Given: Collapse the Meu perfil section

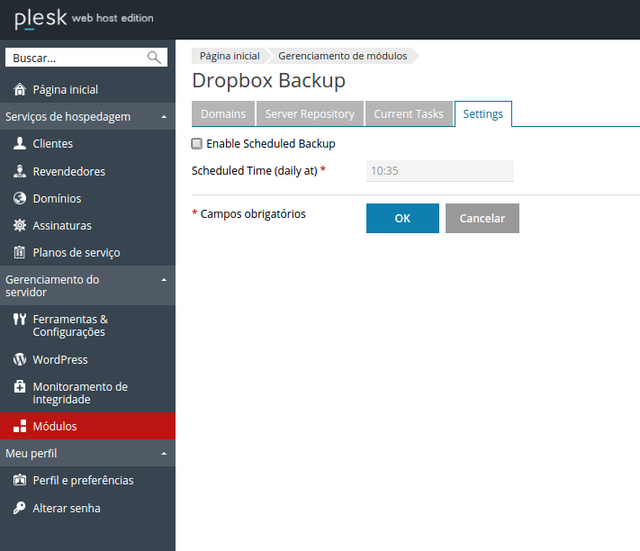Looking at the screenshot, I should coord(164,453).
